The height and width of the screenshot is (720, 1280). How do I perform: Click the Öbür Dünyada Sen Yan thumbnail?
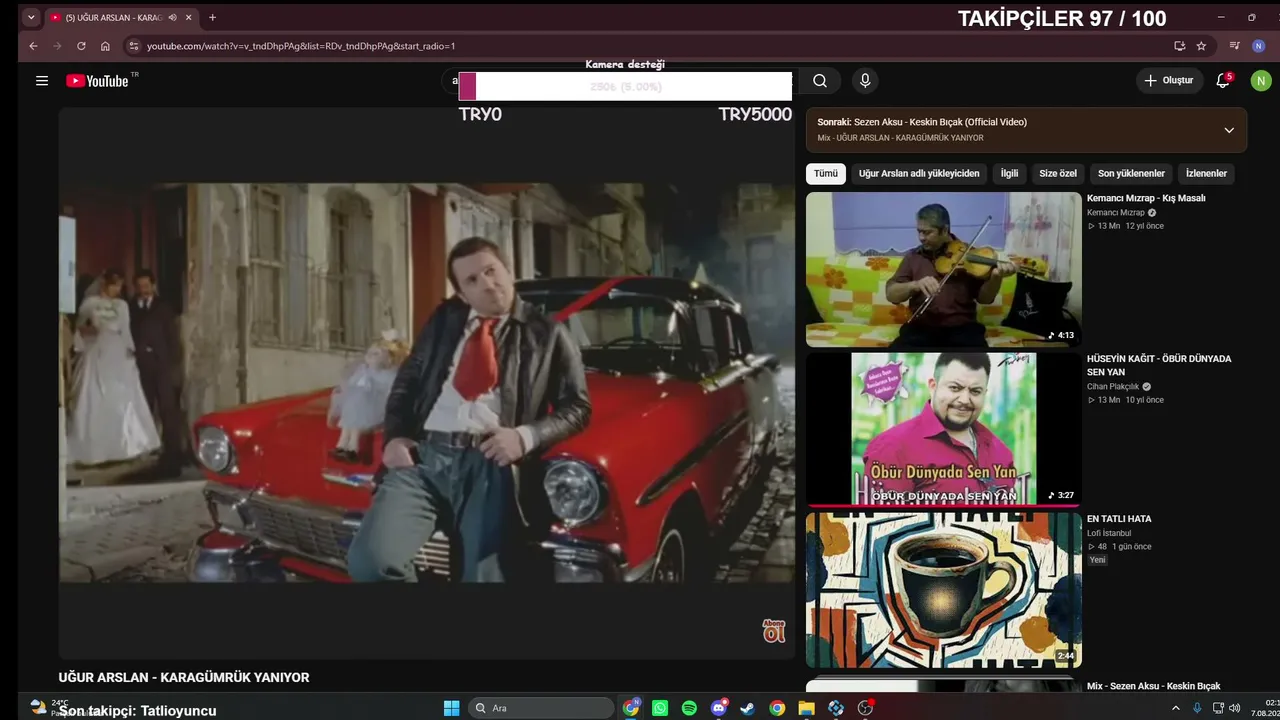(x=944, y=430)
